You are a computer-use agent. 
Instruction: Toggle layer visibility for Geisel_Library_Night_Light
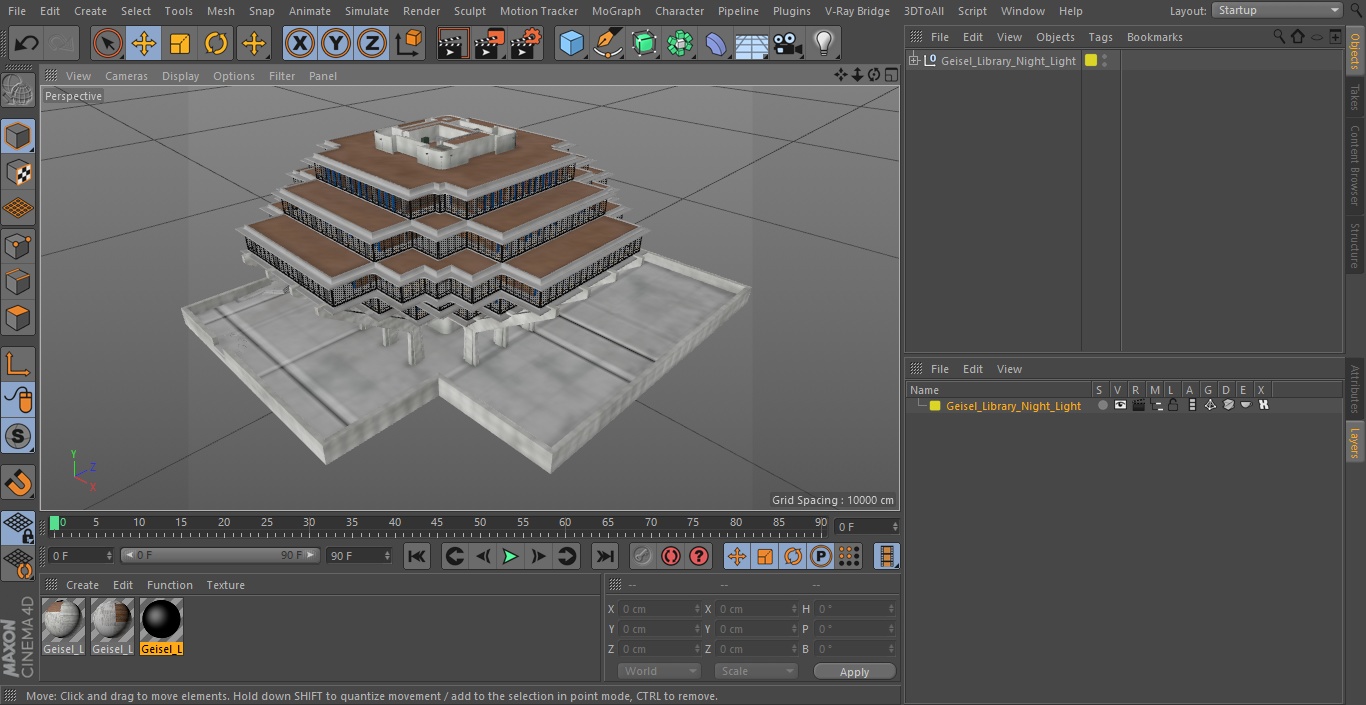[x=1120, y=405]
